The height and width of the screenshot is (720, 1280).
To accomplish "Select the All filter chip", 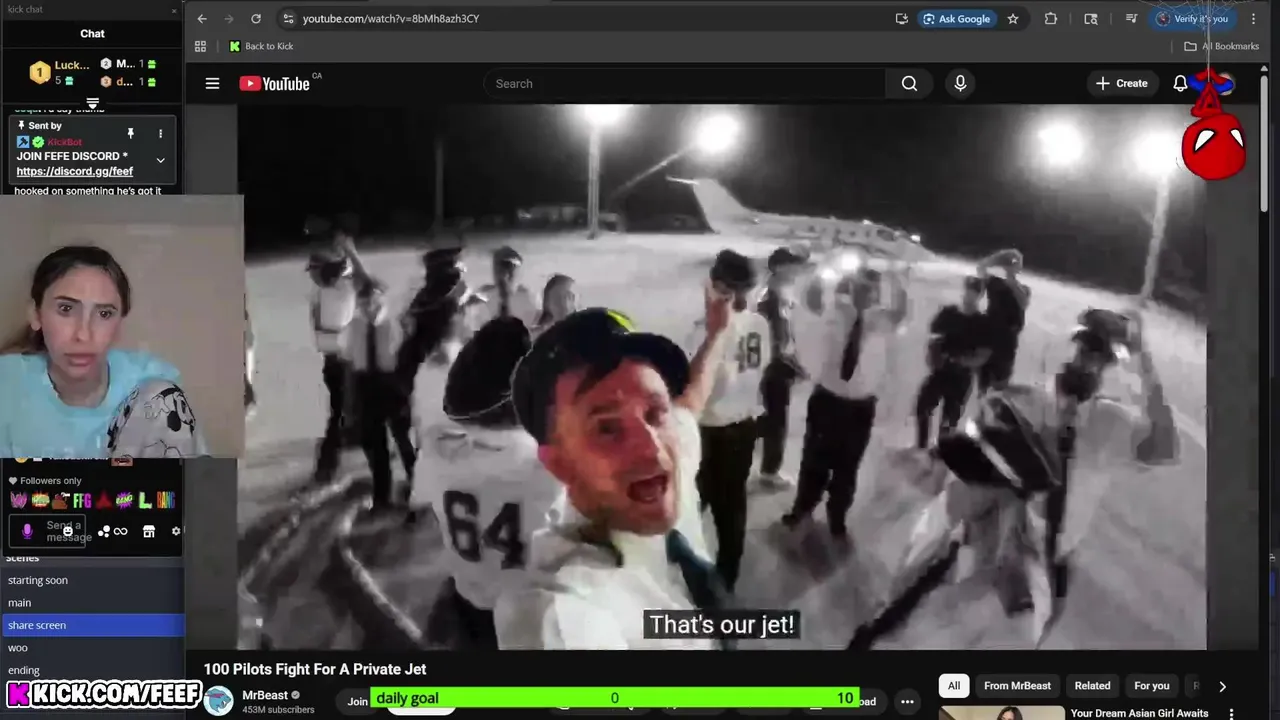I will pyautogui.click(x=954, y=686).
